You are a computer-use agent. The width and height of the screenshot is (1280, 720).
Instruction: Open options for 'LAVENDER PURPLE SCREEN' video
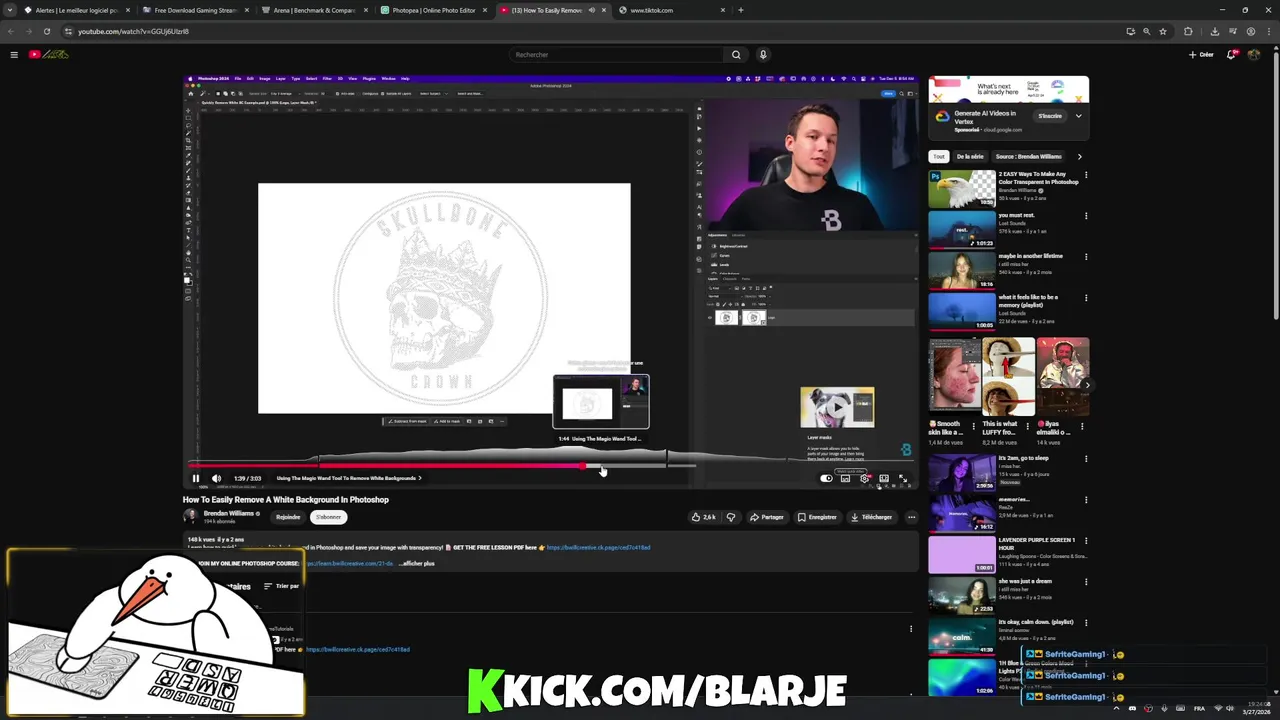tap(1086, 541)
